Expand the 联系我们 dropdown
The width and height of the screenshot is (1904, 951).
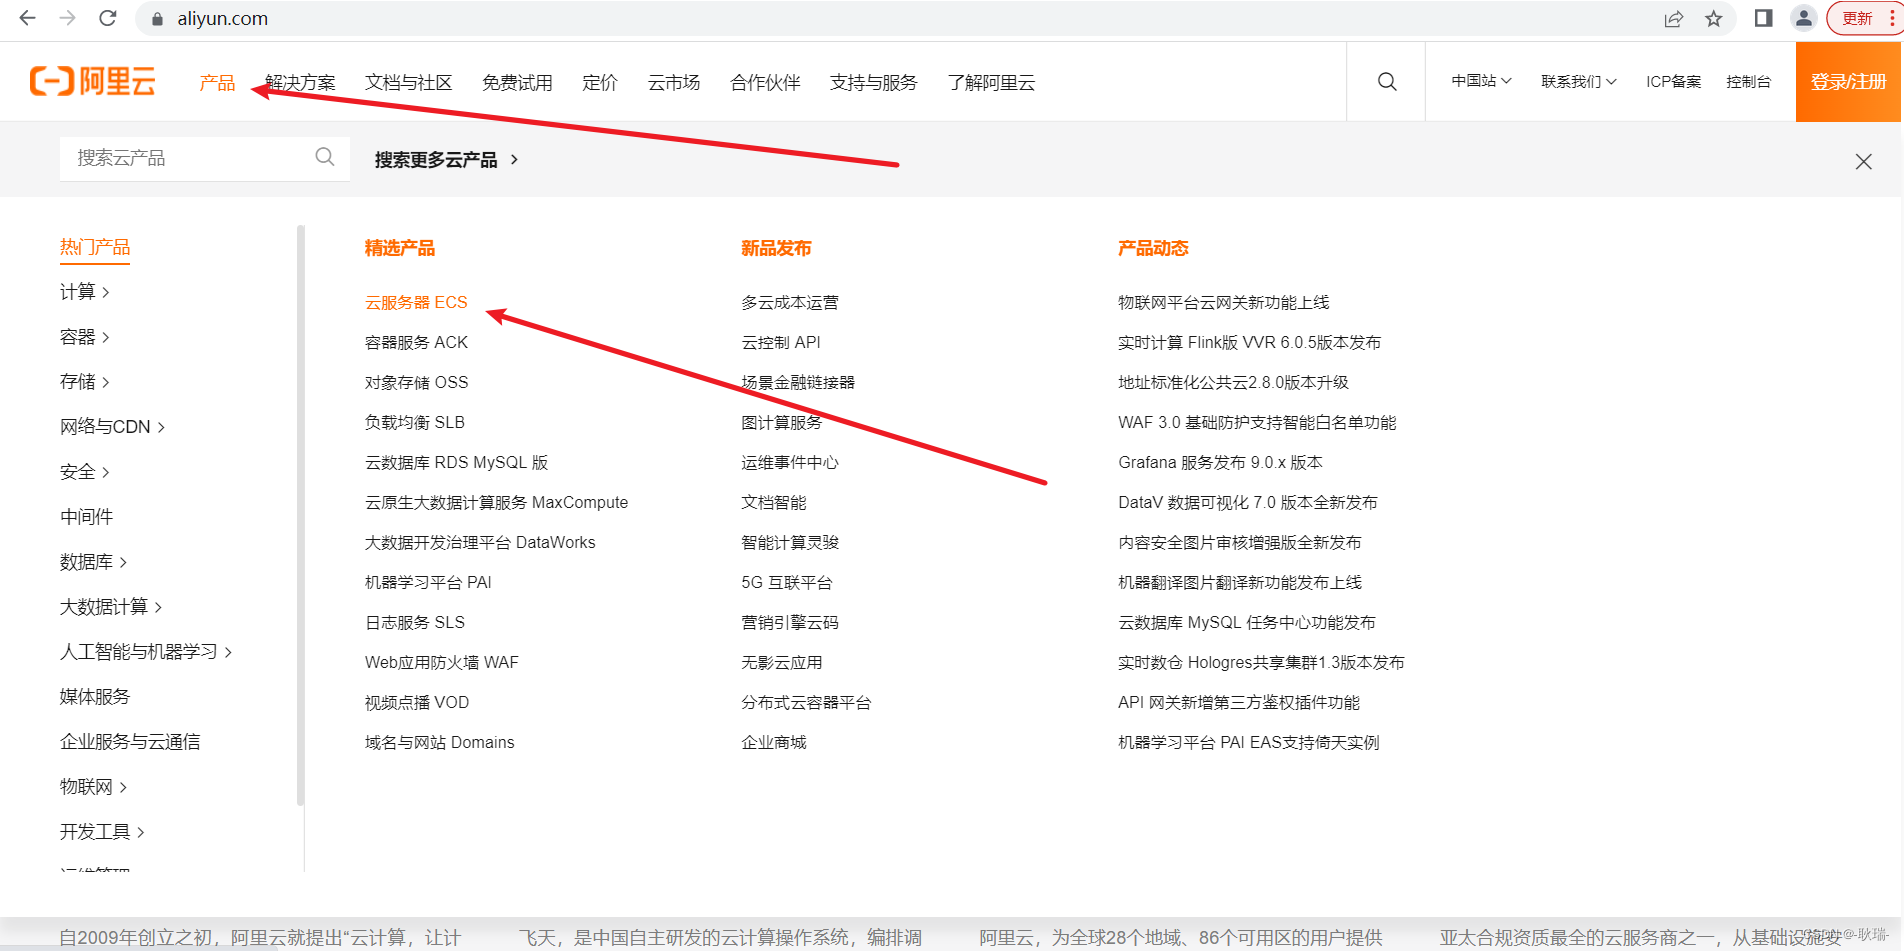coord(1578,82)
